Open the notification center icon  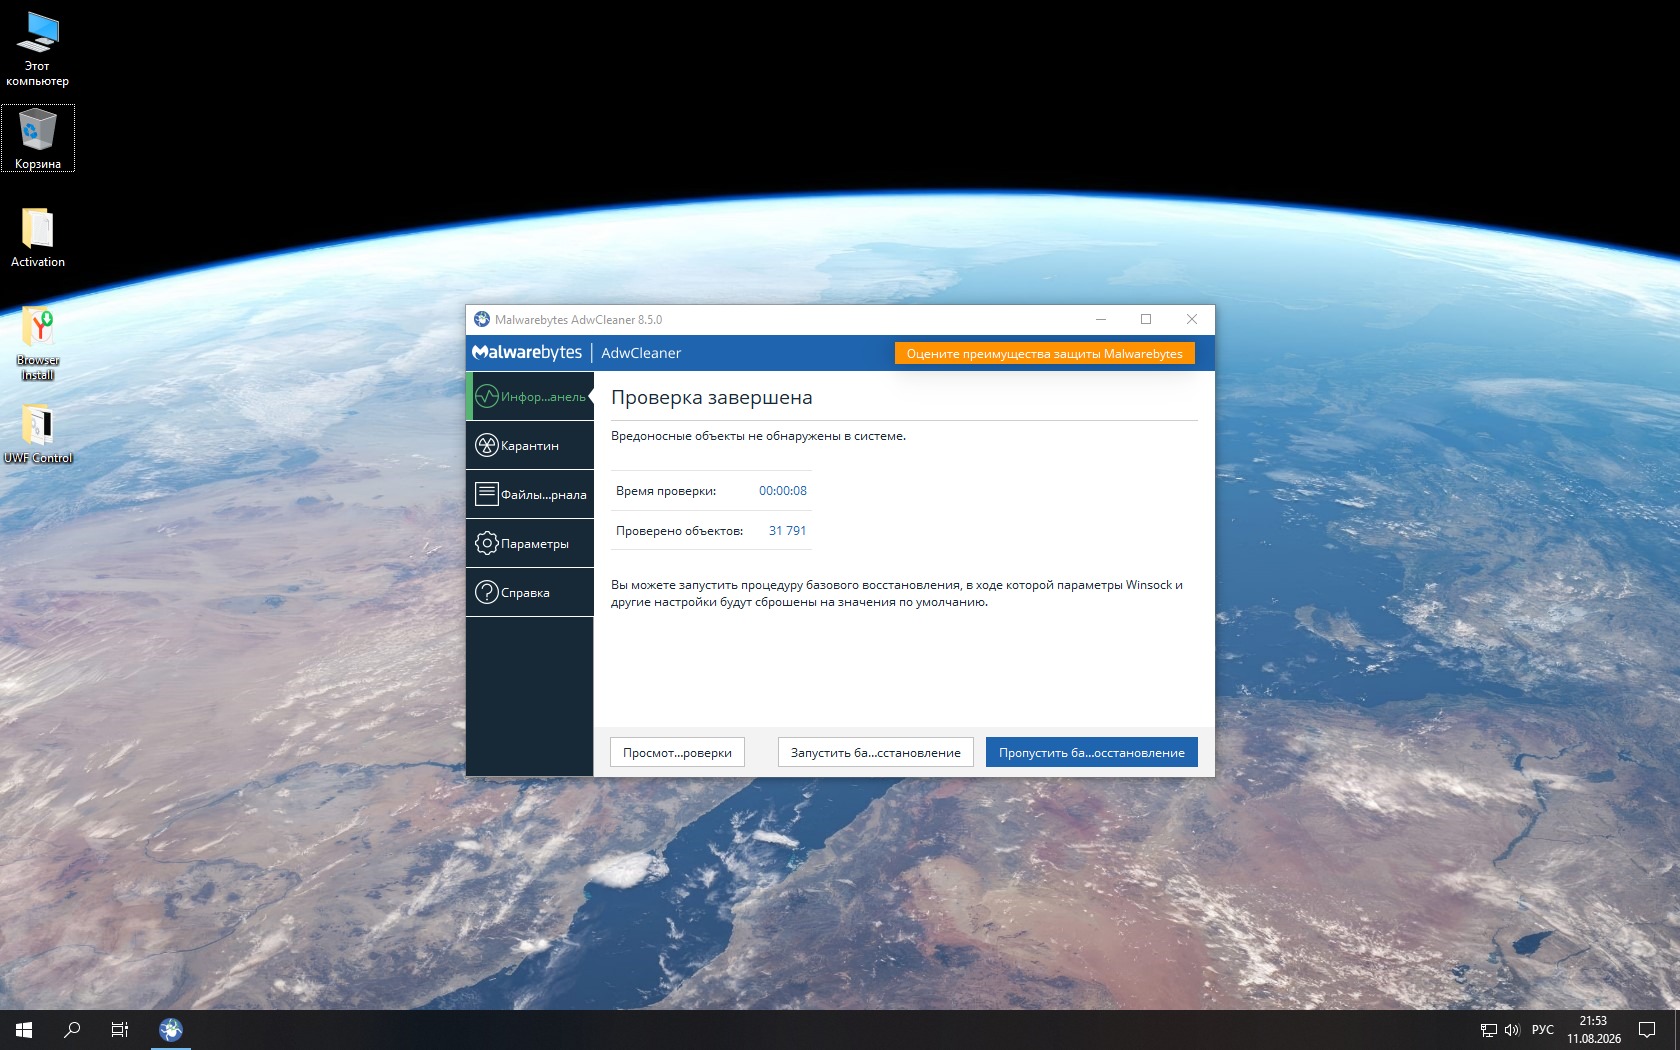(1647, 1030)
